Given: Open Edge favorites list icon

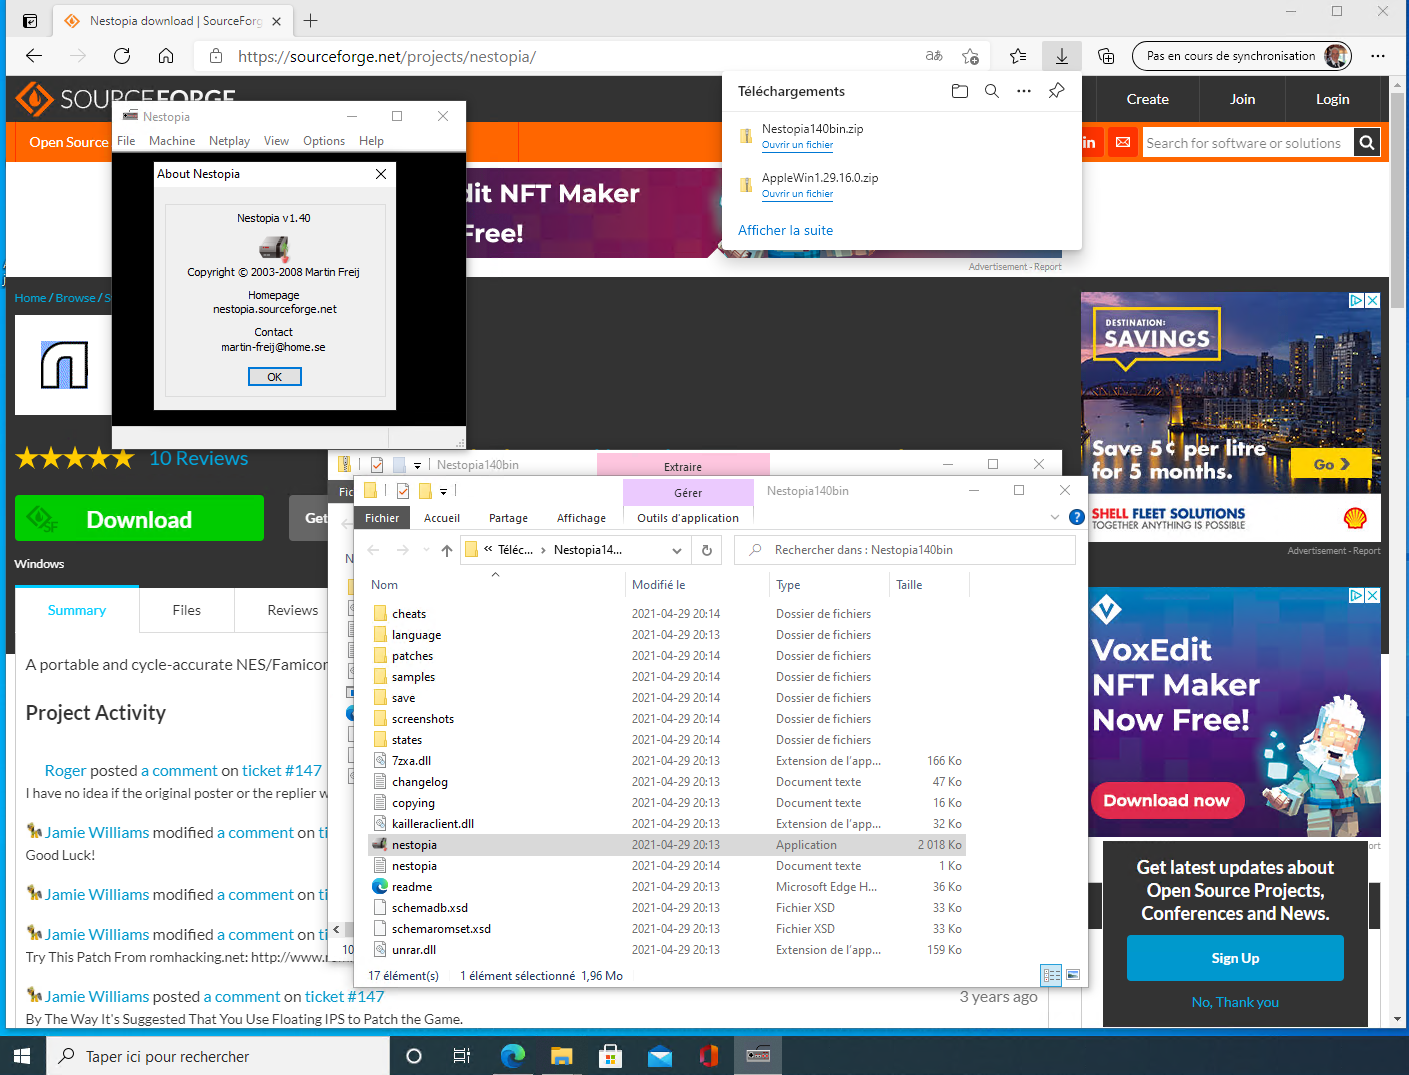Looking at the screenshot, I should pyautogui.click(x=1018, y=56).
